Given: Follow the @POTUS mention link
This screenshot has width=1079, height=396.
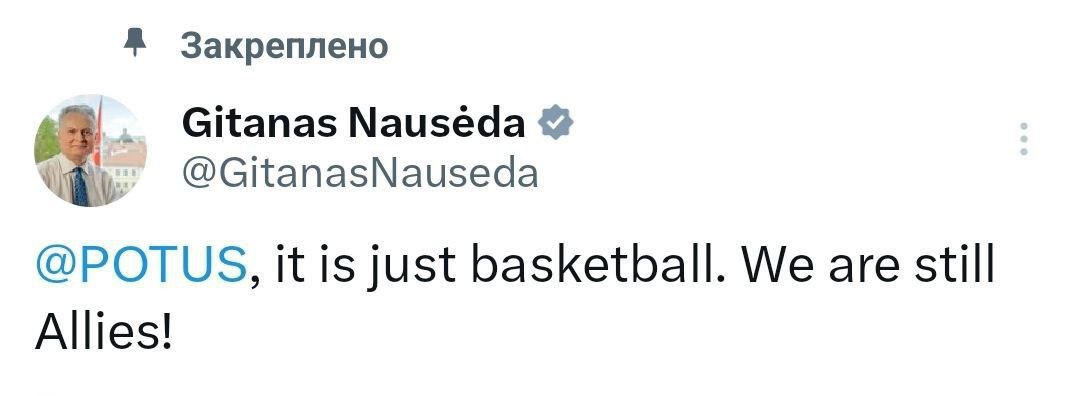Looking at the screenshot, I should (140, 267).
